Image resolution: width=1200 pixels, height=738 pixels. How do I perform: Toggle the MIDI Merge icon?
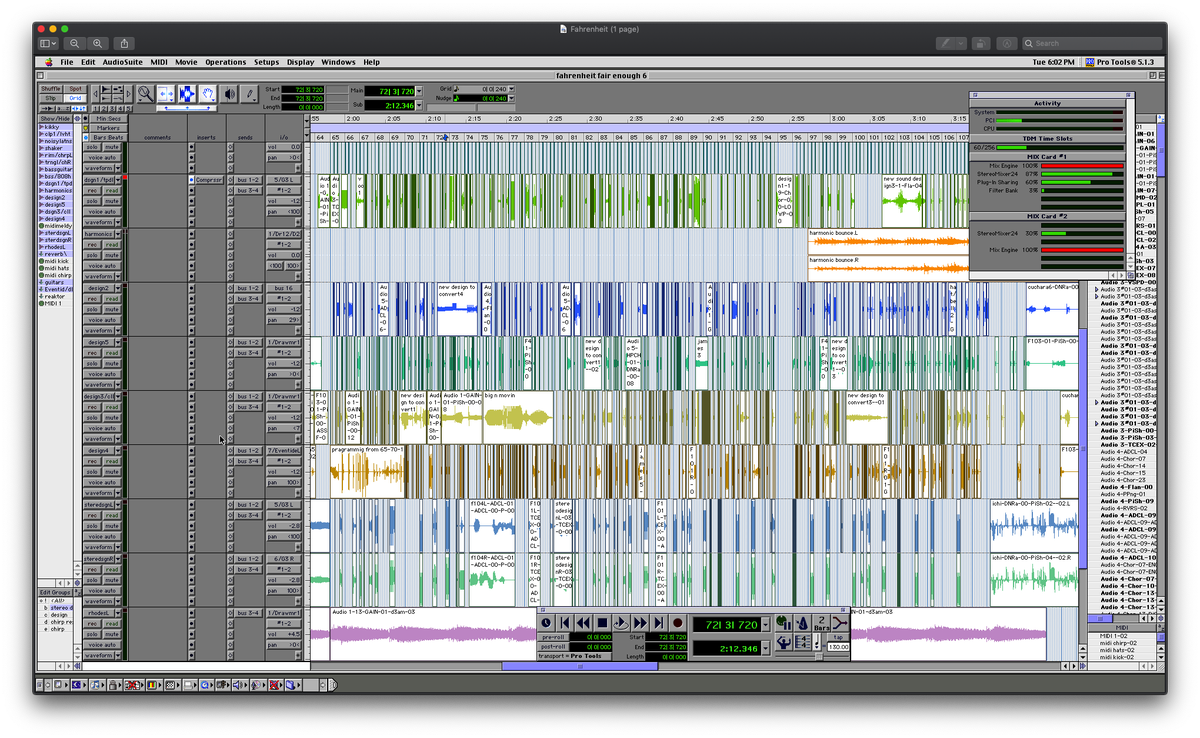pyautogui.click(x=841, y=622)
